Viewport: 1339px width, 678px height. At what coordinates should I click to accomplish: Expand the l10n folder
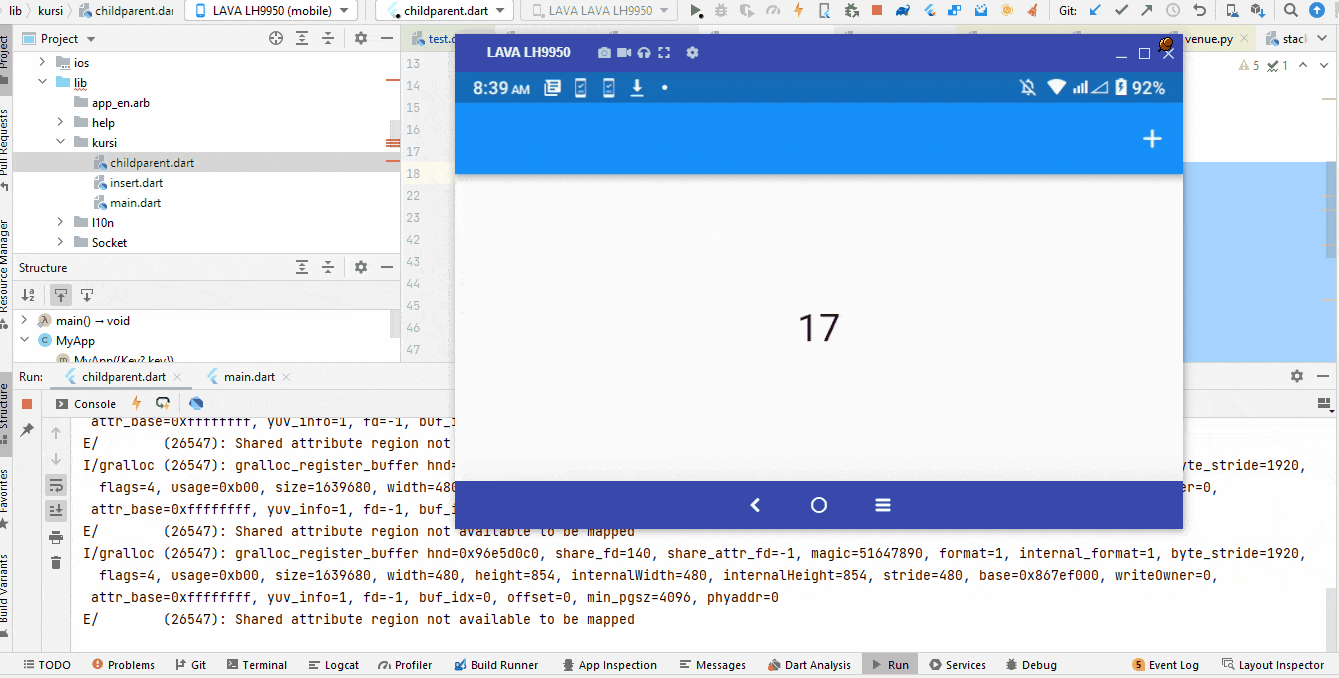[60, 222]
